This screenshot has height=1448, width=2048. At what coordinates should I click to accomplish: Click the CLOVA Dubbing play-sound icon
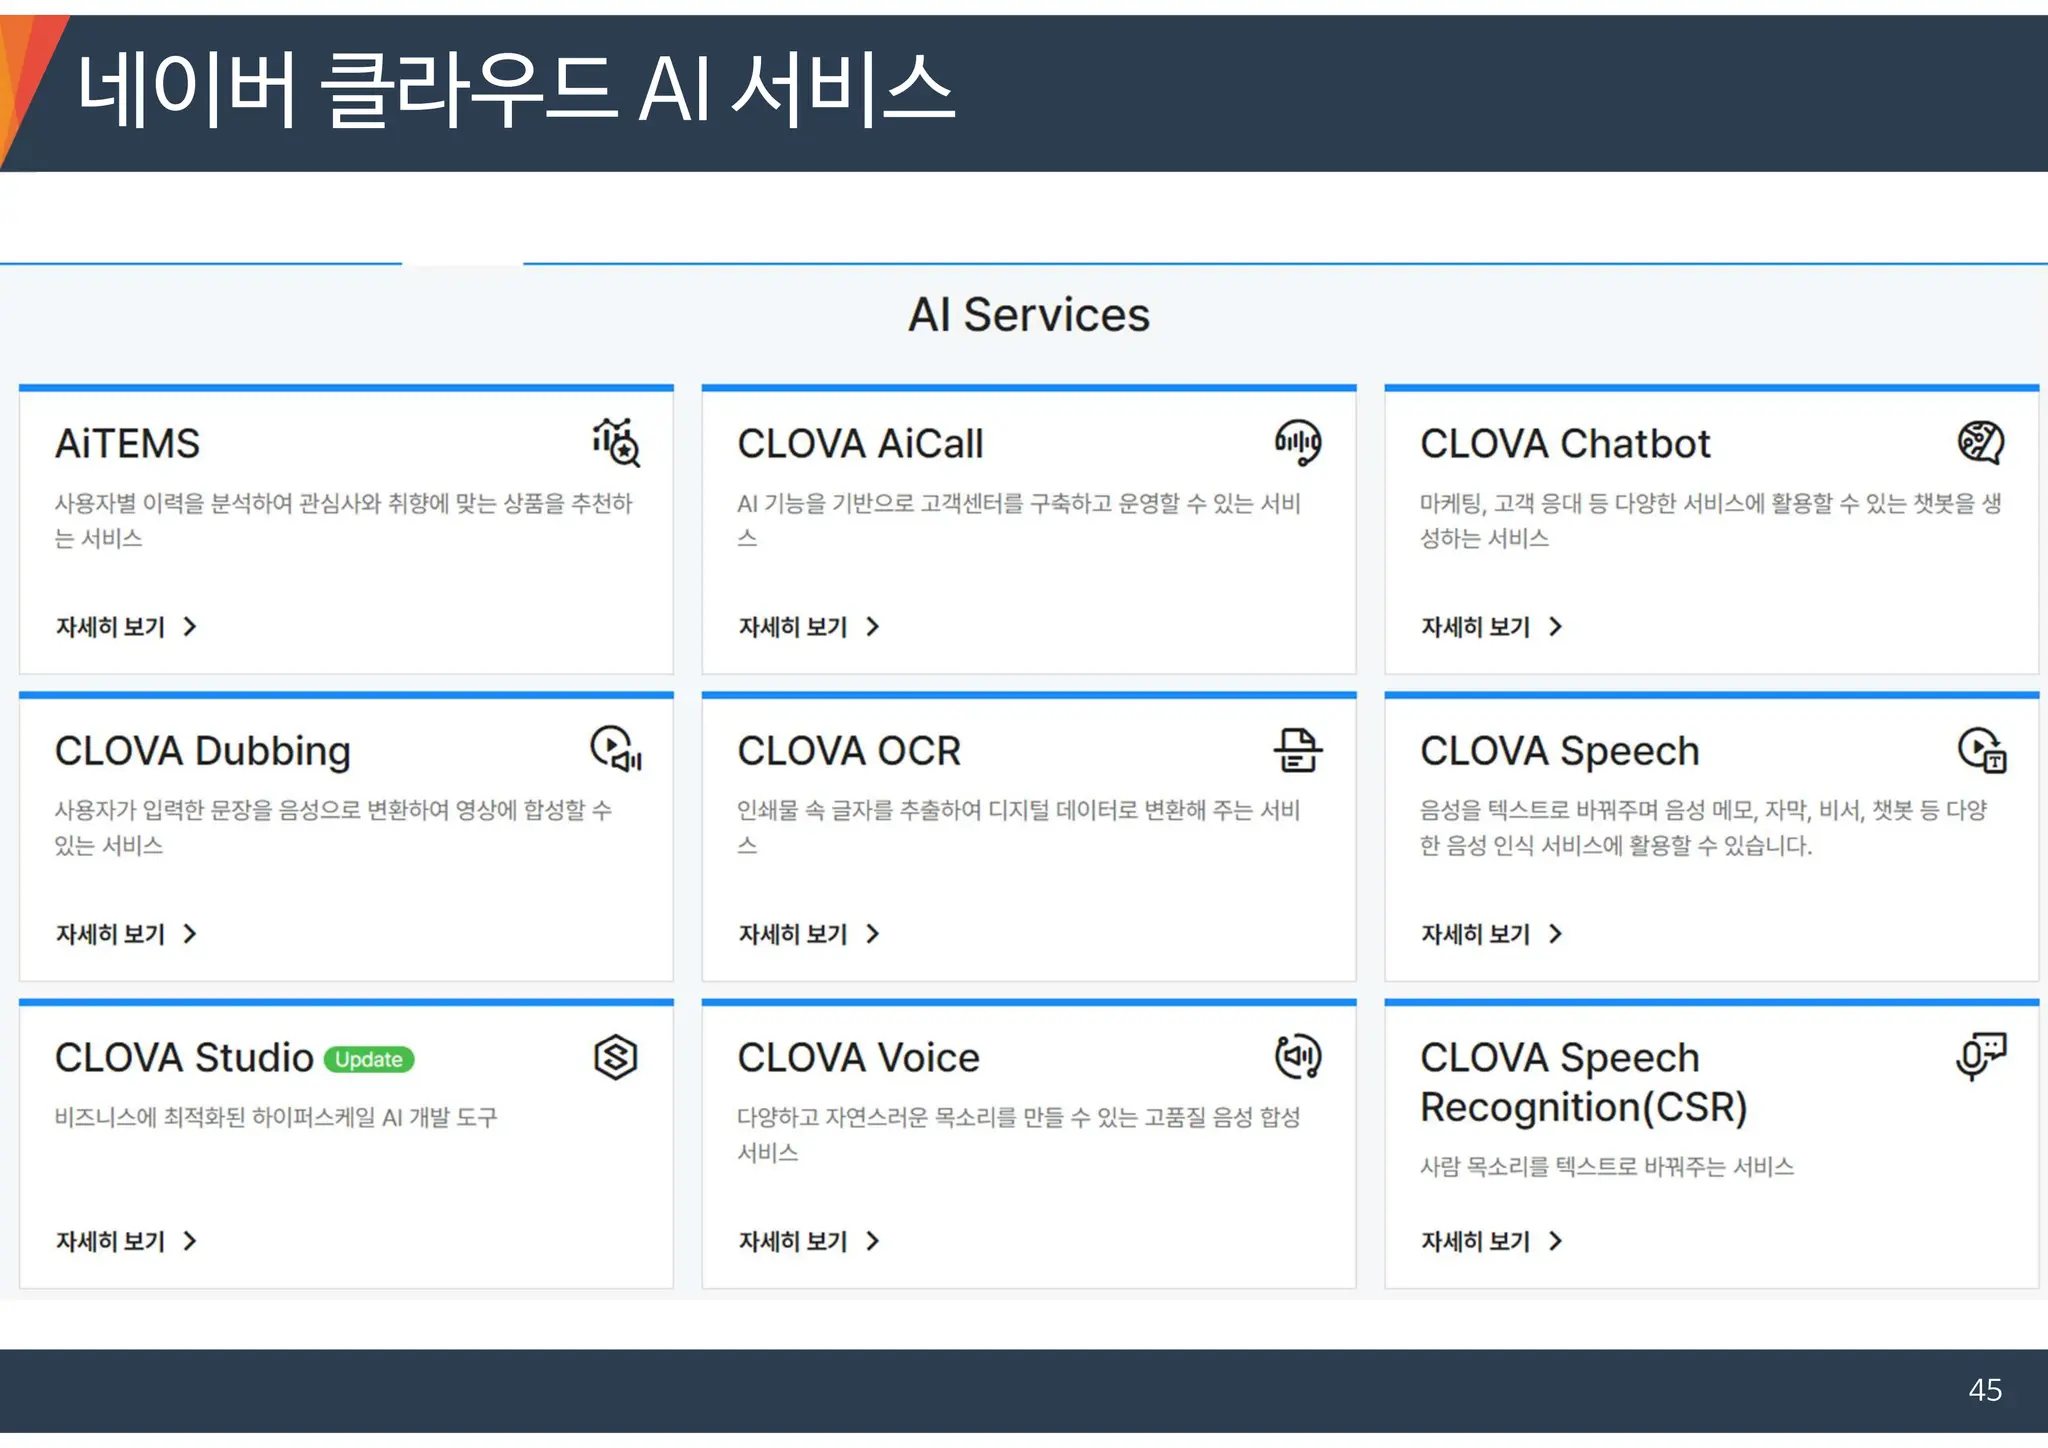(616, 749)
